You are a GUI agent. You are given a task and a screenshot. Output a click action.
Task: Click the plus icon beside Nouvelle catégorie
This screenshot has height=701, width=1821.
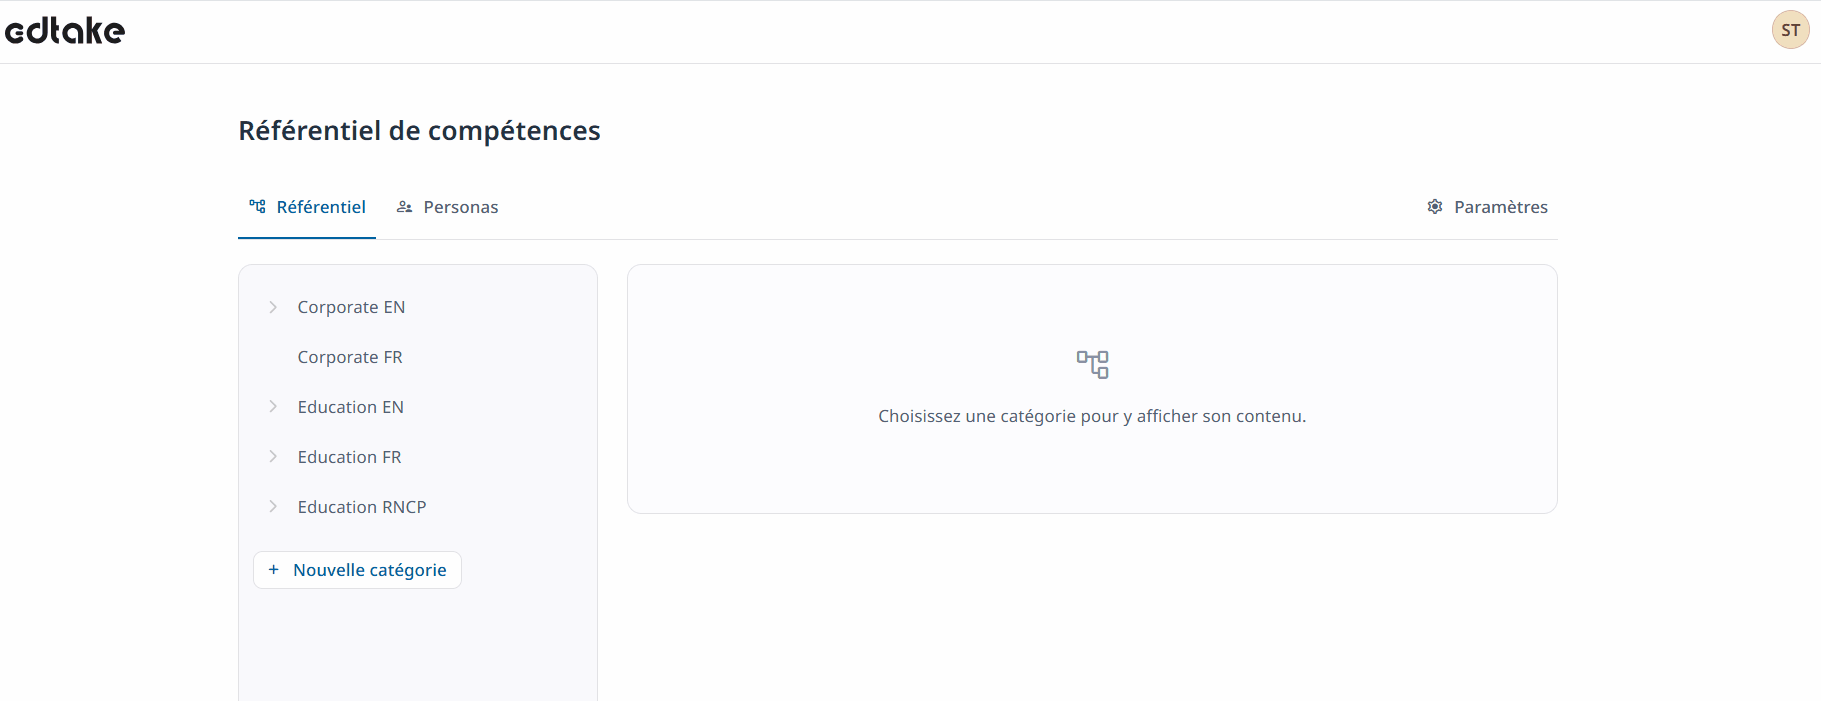pos(274,570)
